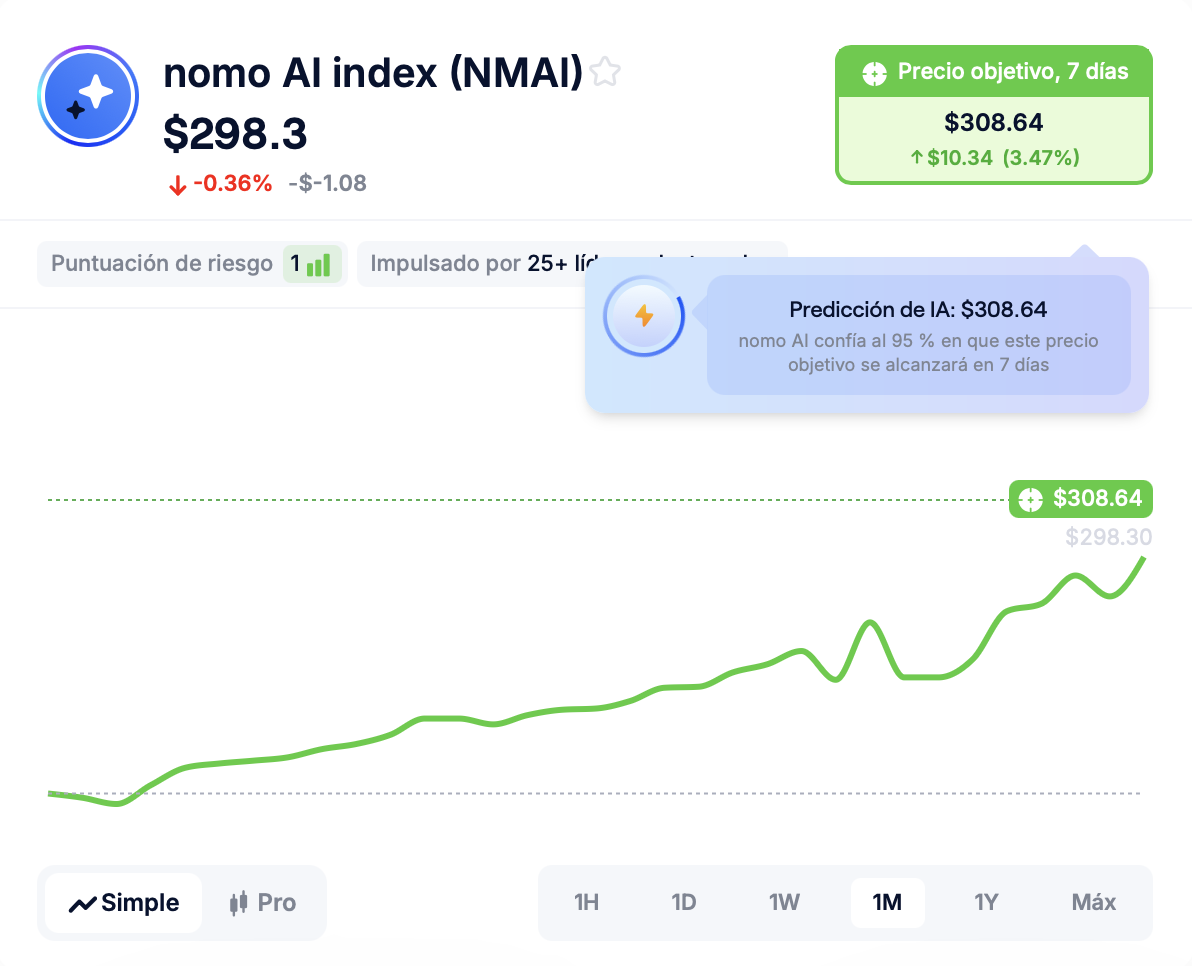Viewport: 1192px width, 966px height.
Task: Select the 1Y time range
Action: (986, 903)
